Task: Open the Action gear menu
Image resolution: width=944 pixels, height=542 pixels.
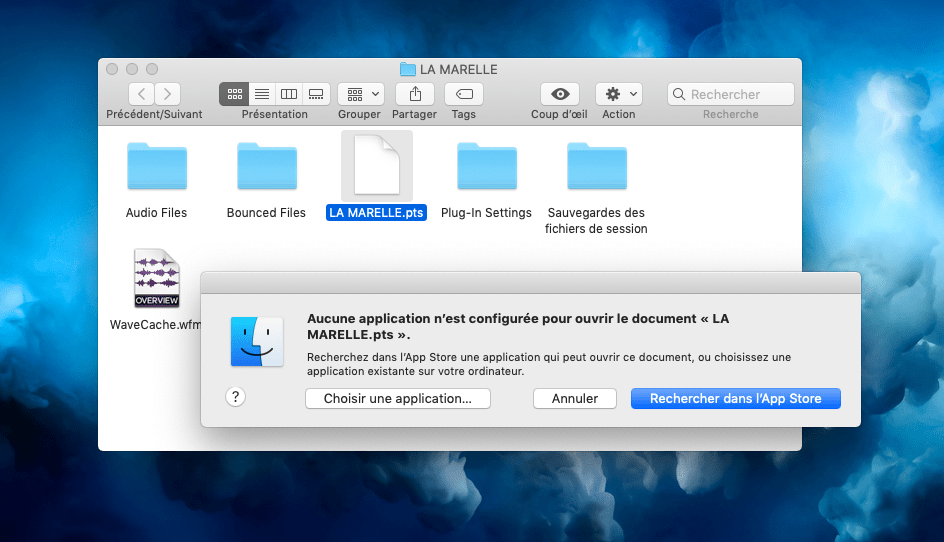Action: click(619, 94)
